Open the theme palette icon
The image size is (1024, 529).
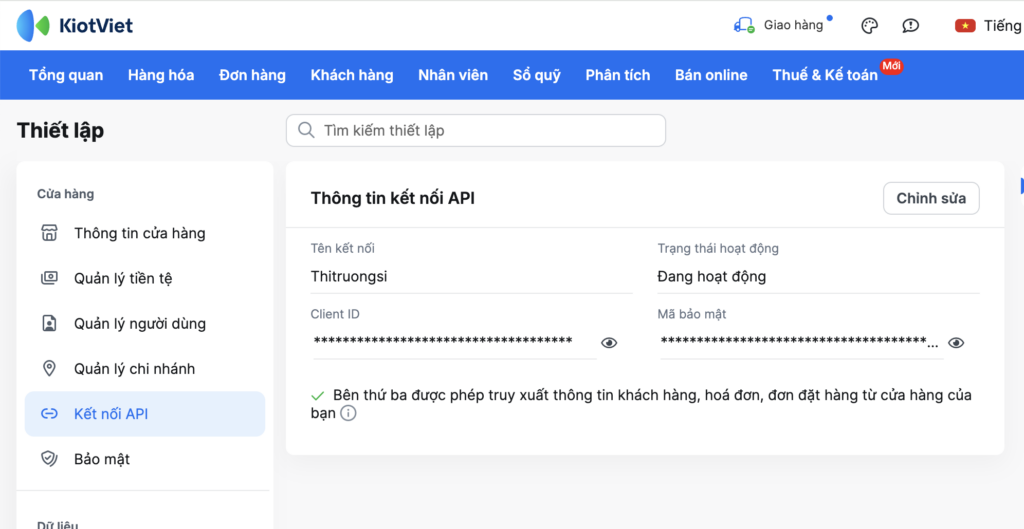pyautogui.click(x=869, y=26)
